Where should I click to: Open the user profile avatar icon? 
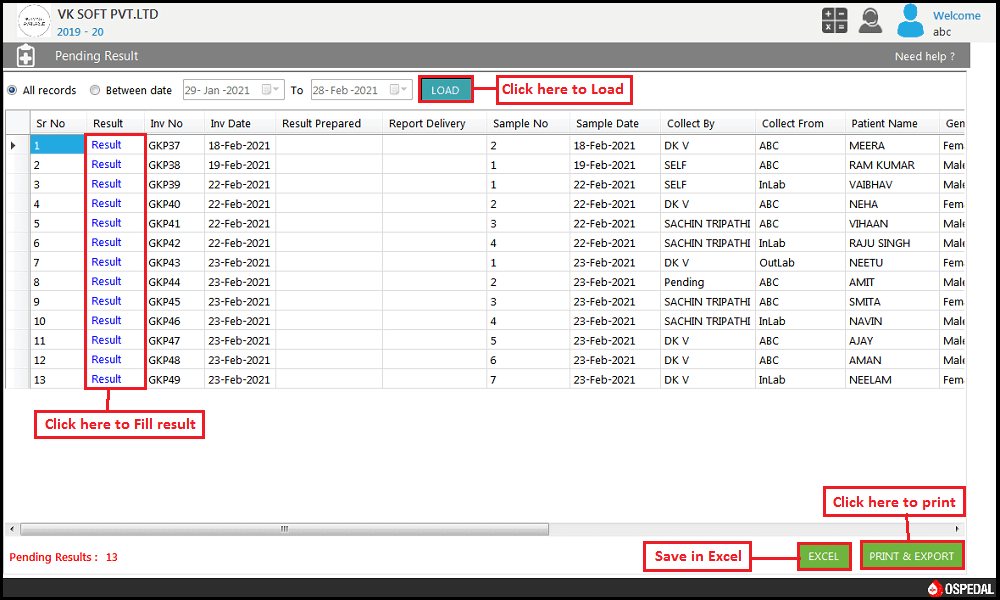pyautogui.click(x=910, y=20)
